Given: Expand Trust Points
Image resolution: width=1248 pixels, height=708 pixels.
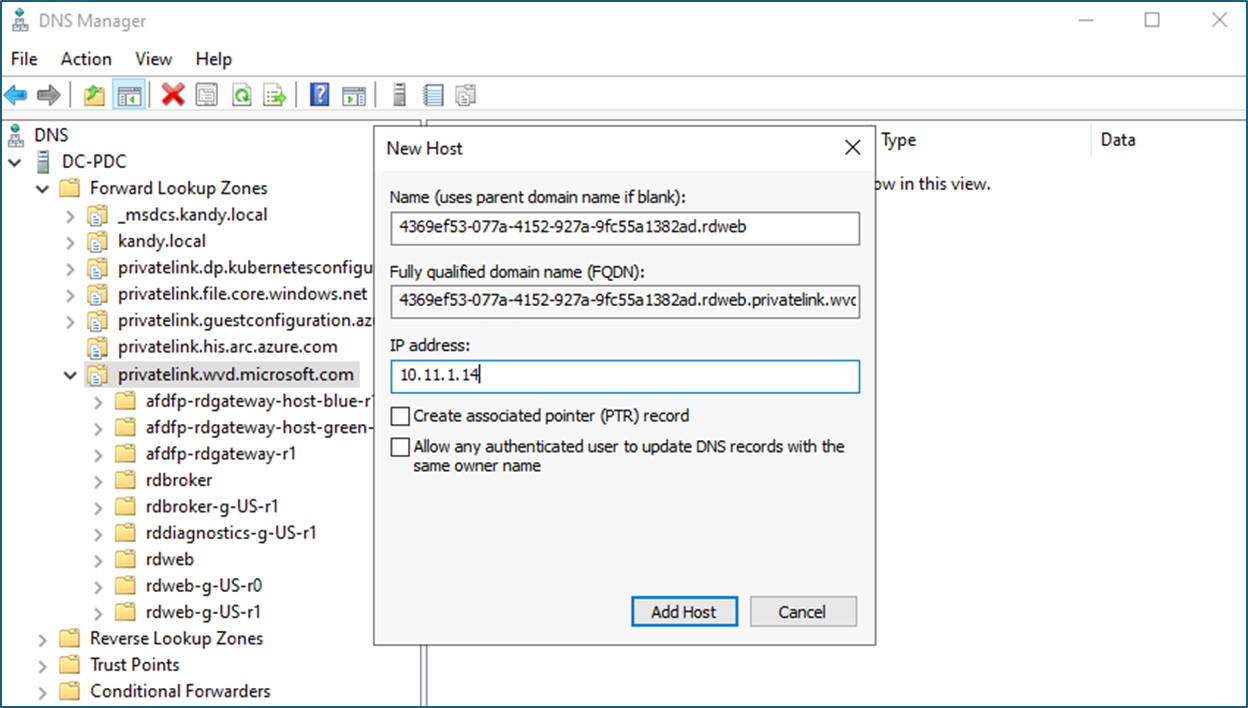Looking at the screenshot, I should (43, 665).
